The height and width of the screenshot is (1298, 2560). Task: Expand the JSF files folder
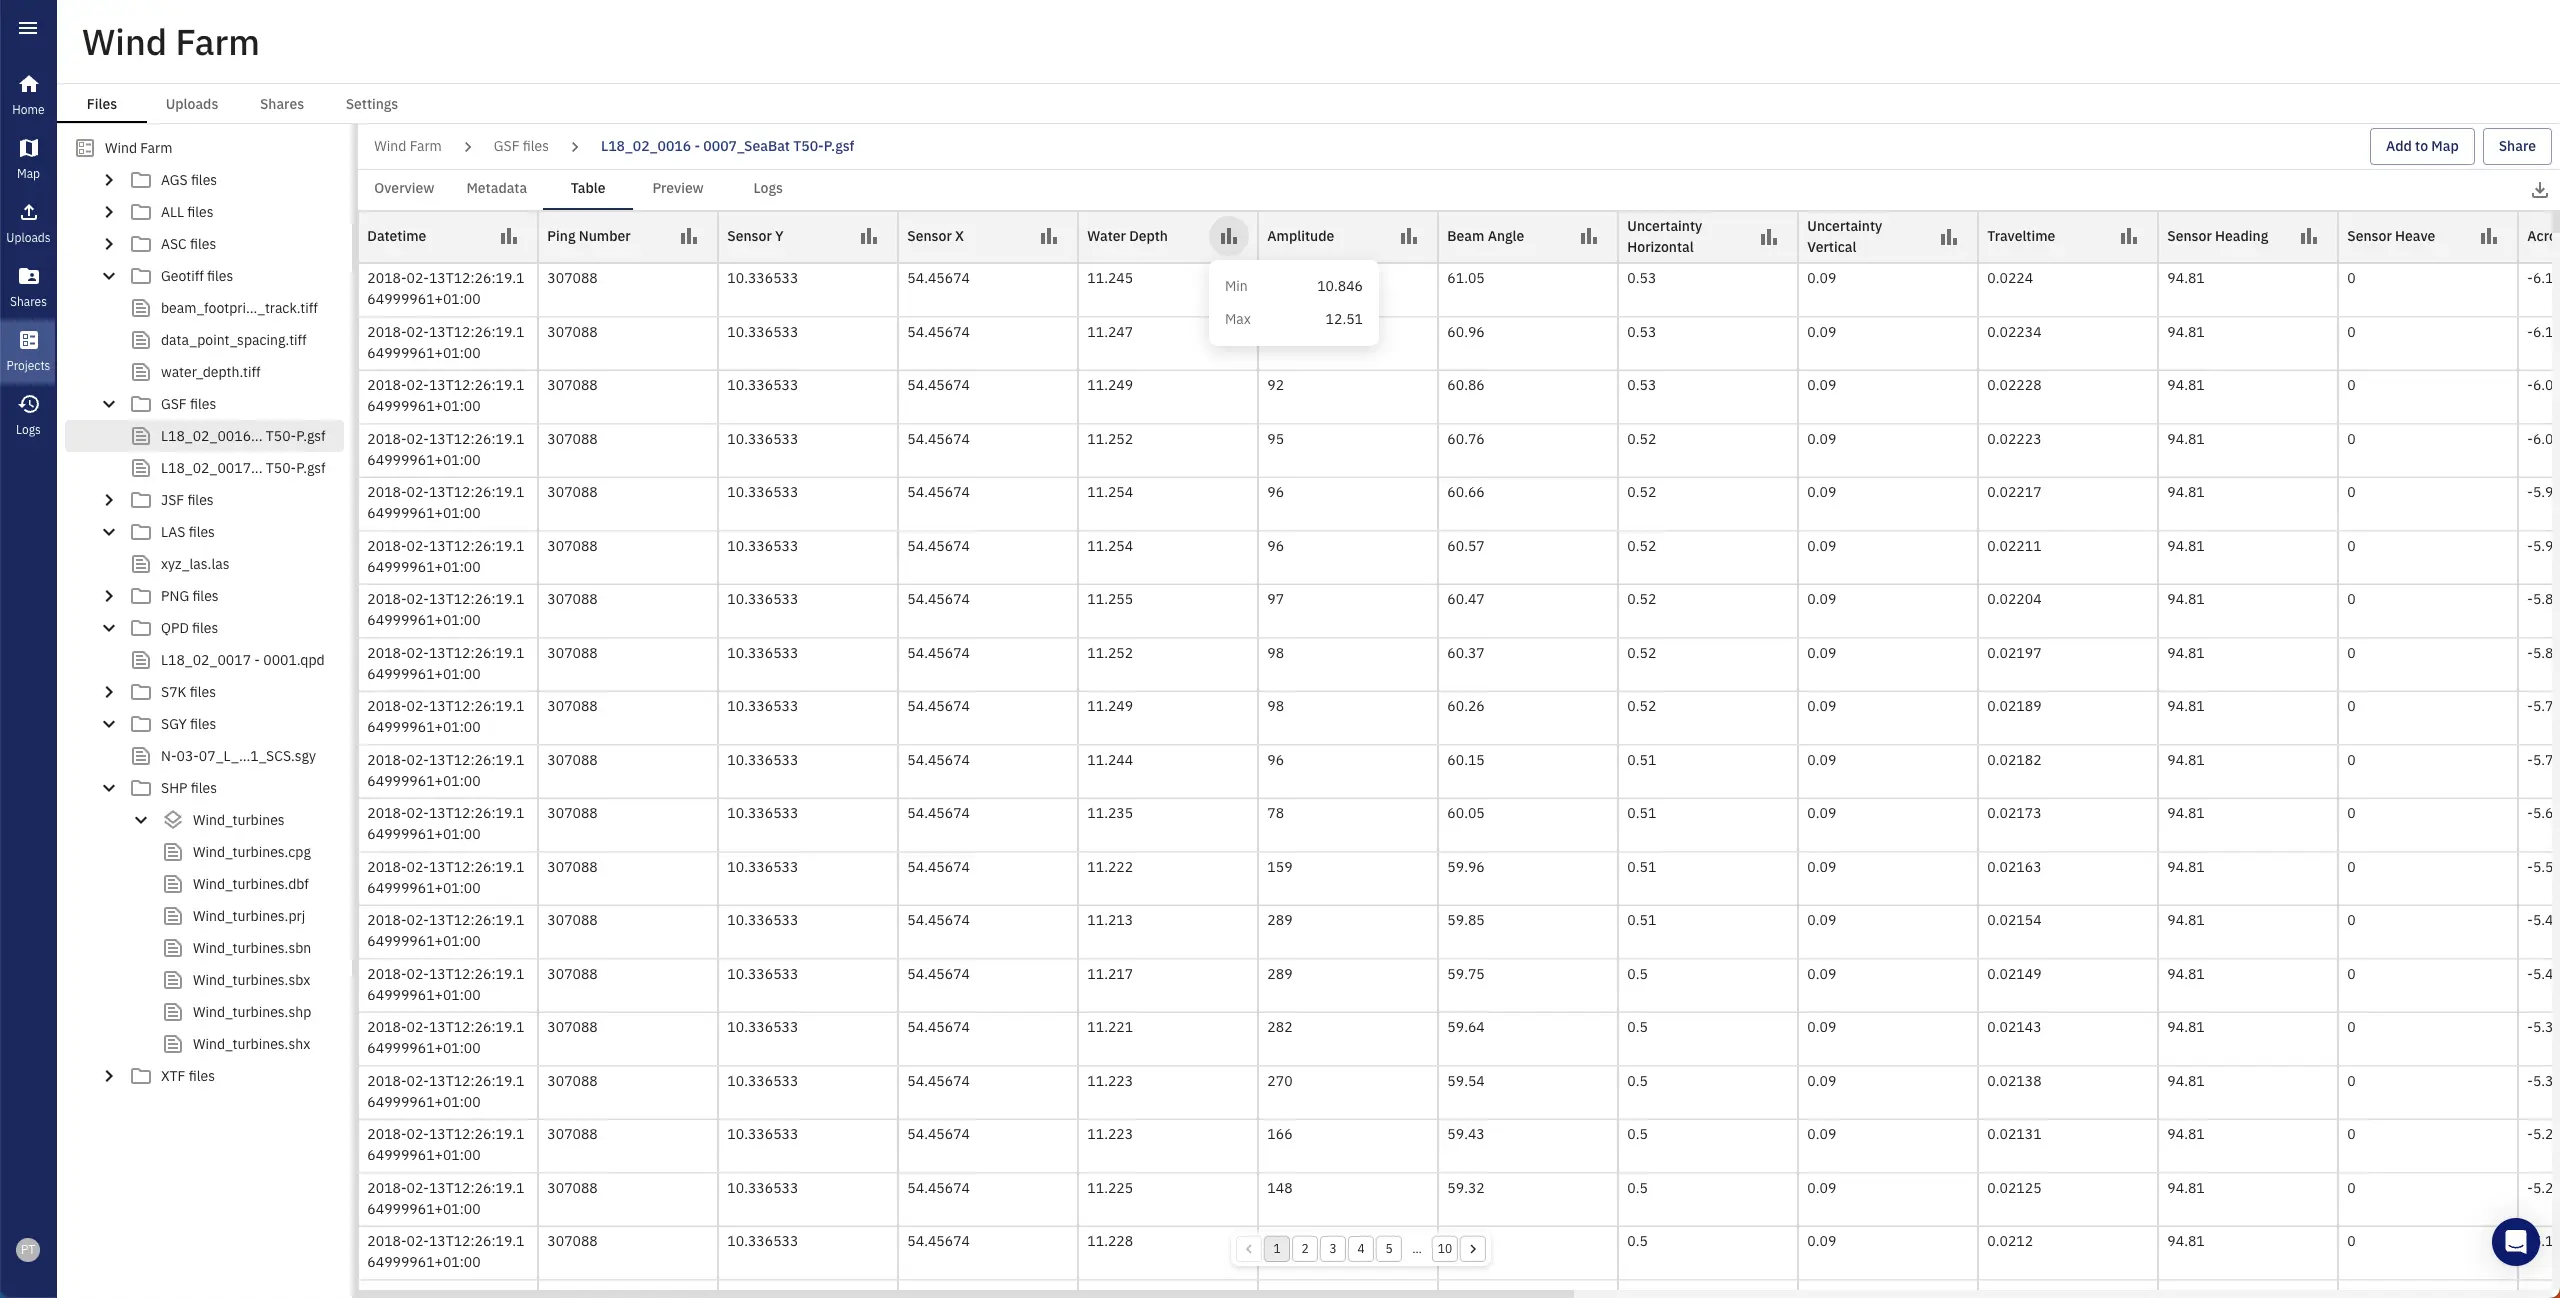coord(109,500)
